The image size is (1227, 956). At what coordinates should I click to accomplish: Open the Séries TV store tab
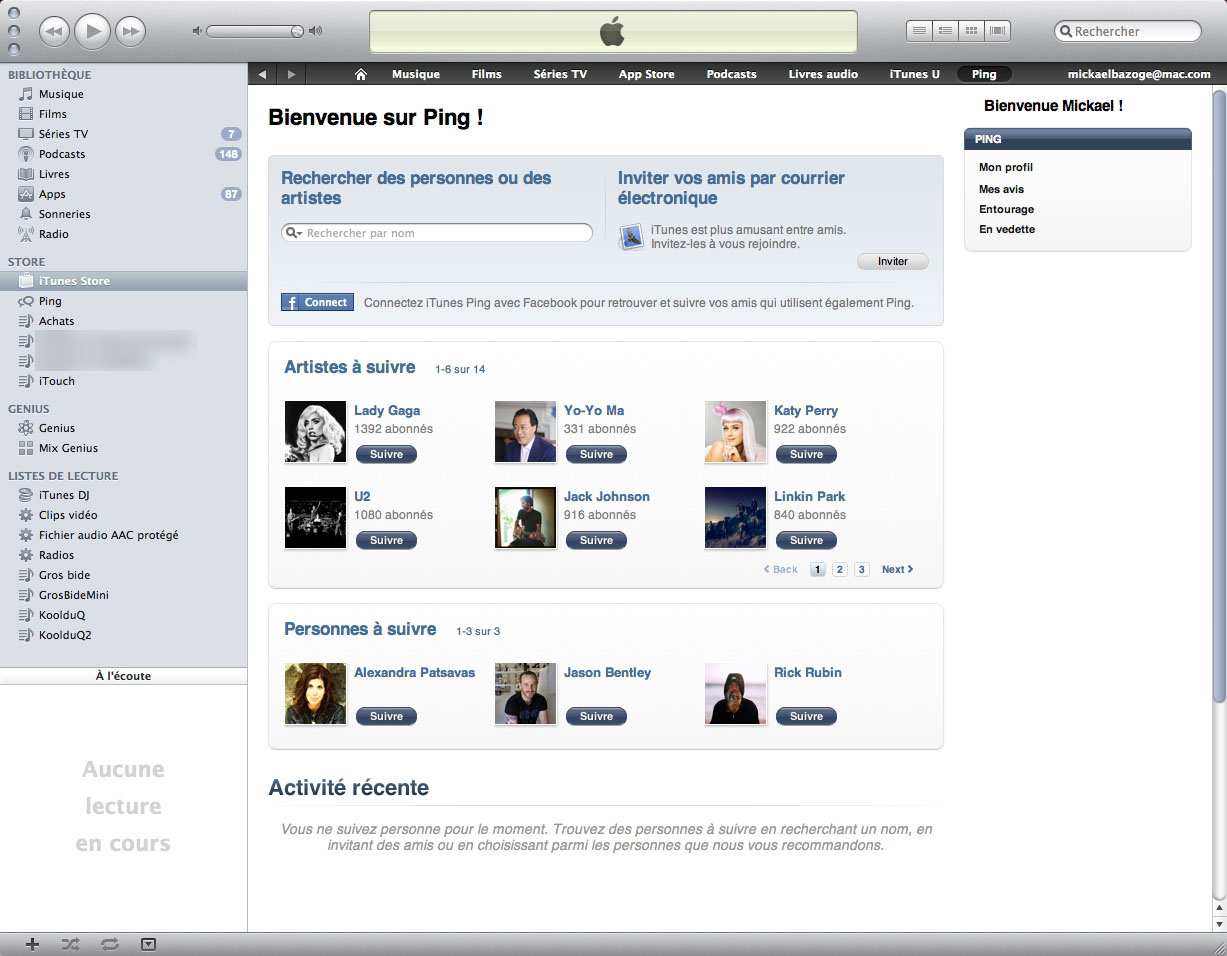click(560, 74)
